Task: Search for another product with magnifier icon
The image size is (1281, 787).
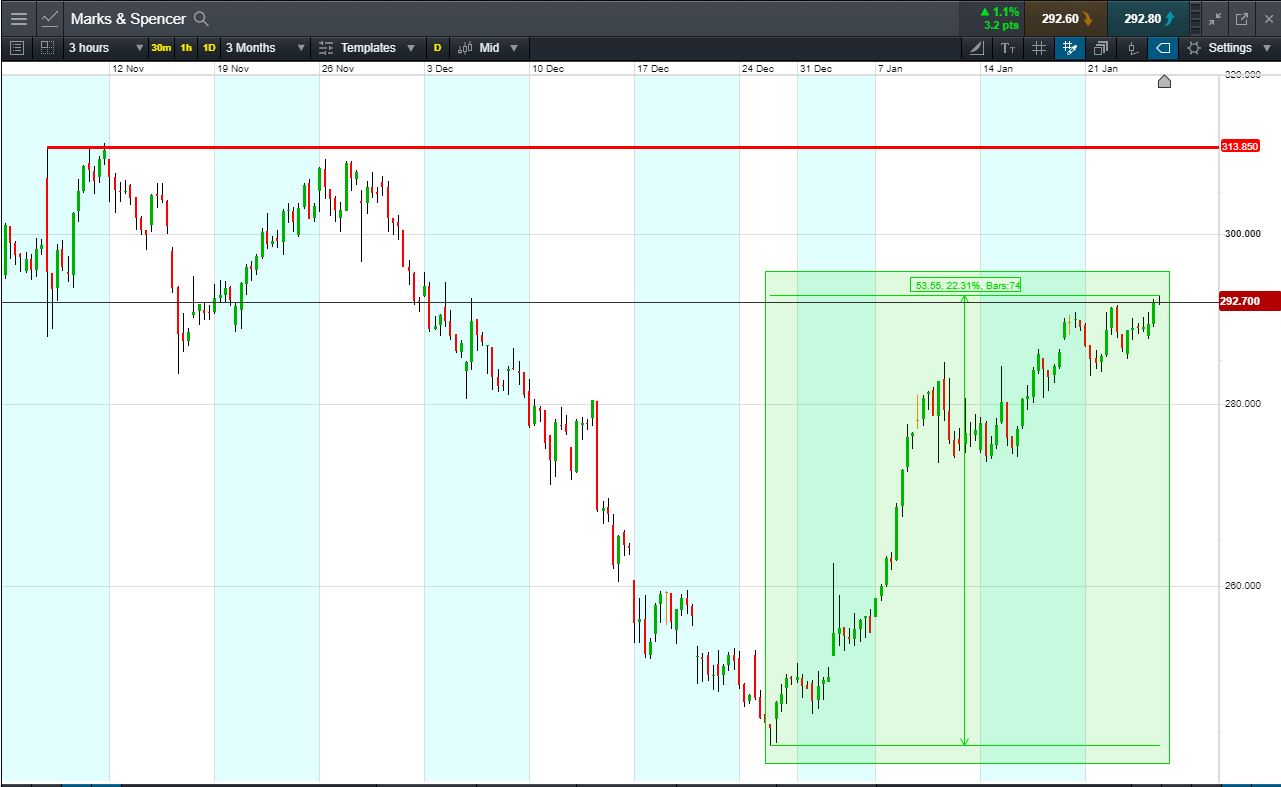Action: click(x=201, y=18)
